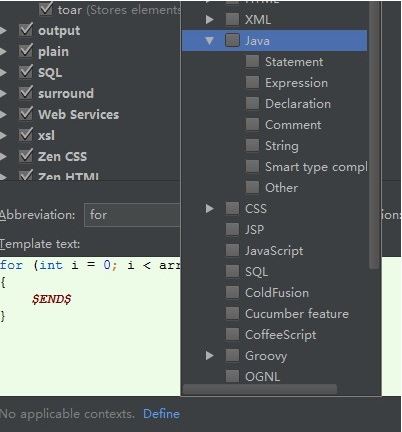Viewport: 402px width, 432px height.
Task: Check the Comment context box
Action: (x=252, y=124)
